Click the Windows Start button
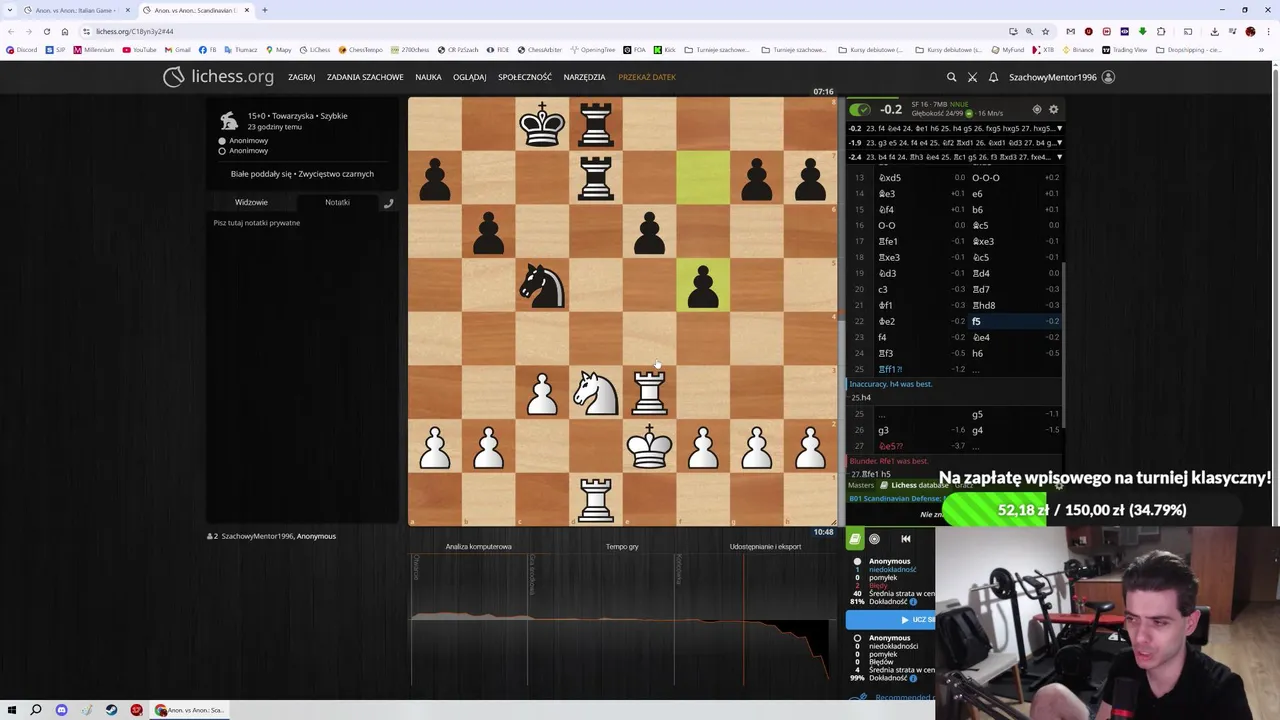The width and height of the screenshot is (1280, 720). (x=11, y=710)
